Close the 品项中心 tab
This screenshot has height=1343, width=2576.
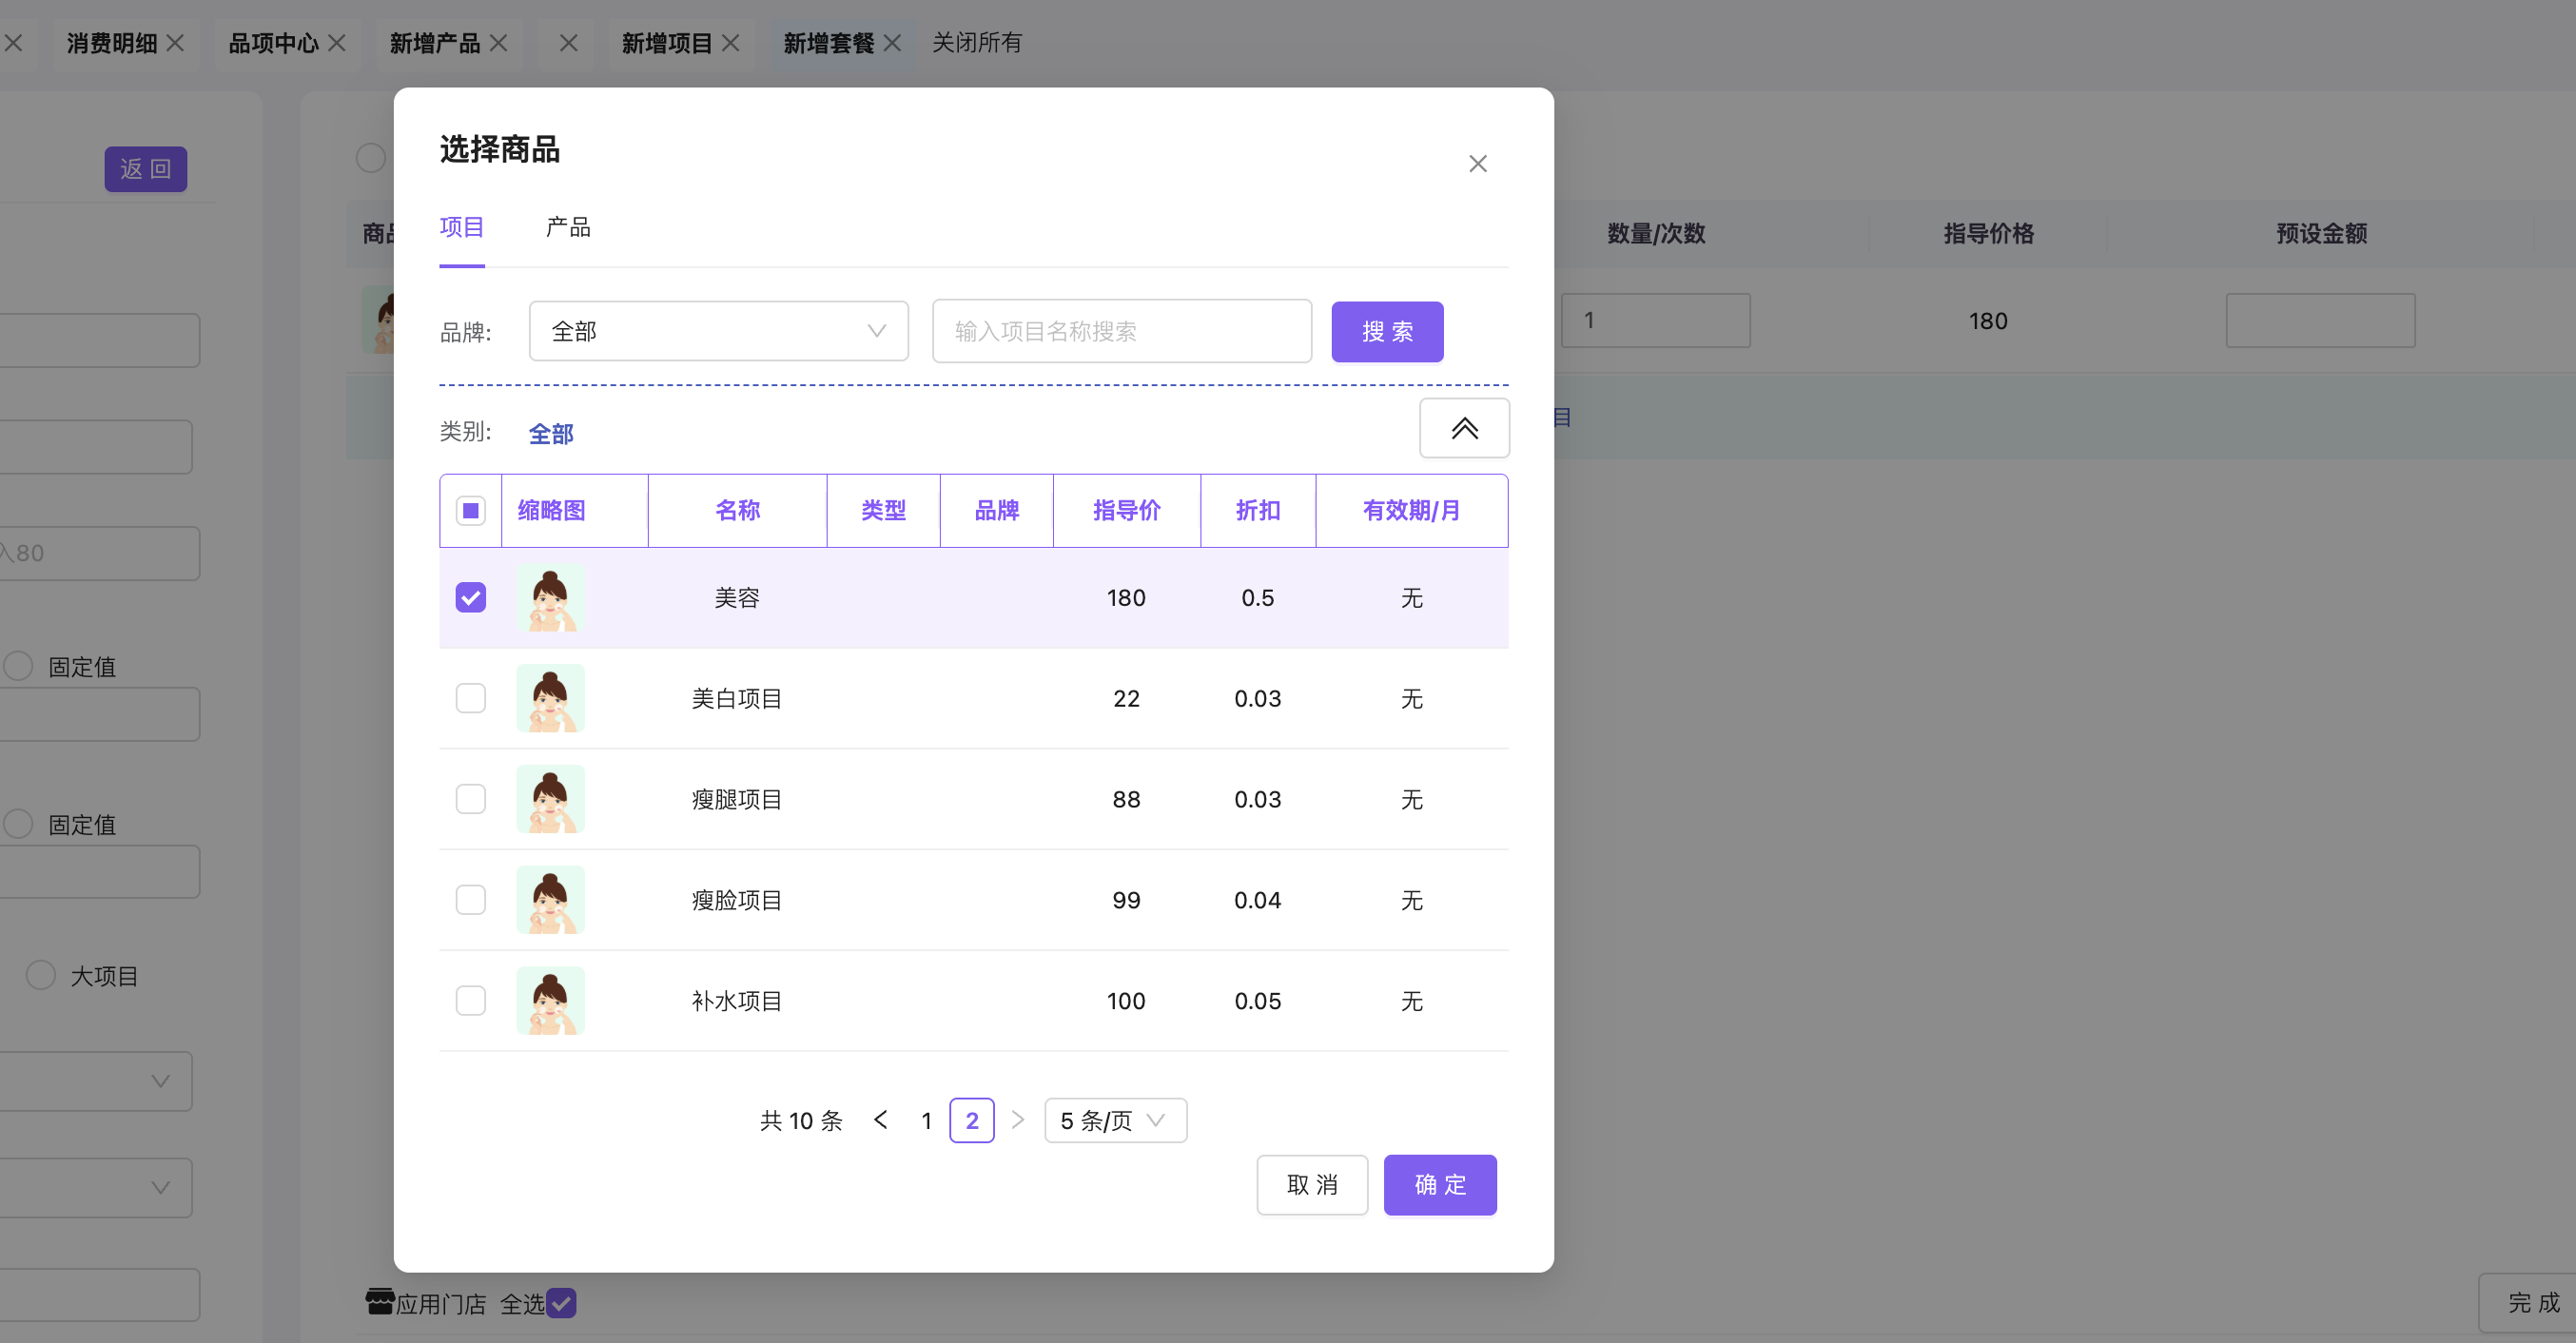point(337,43)
